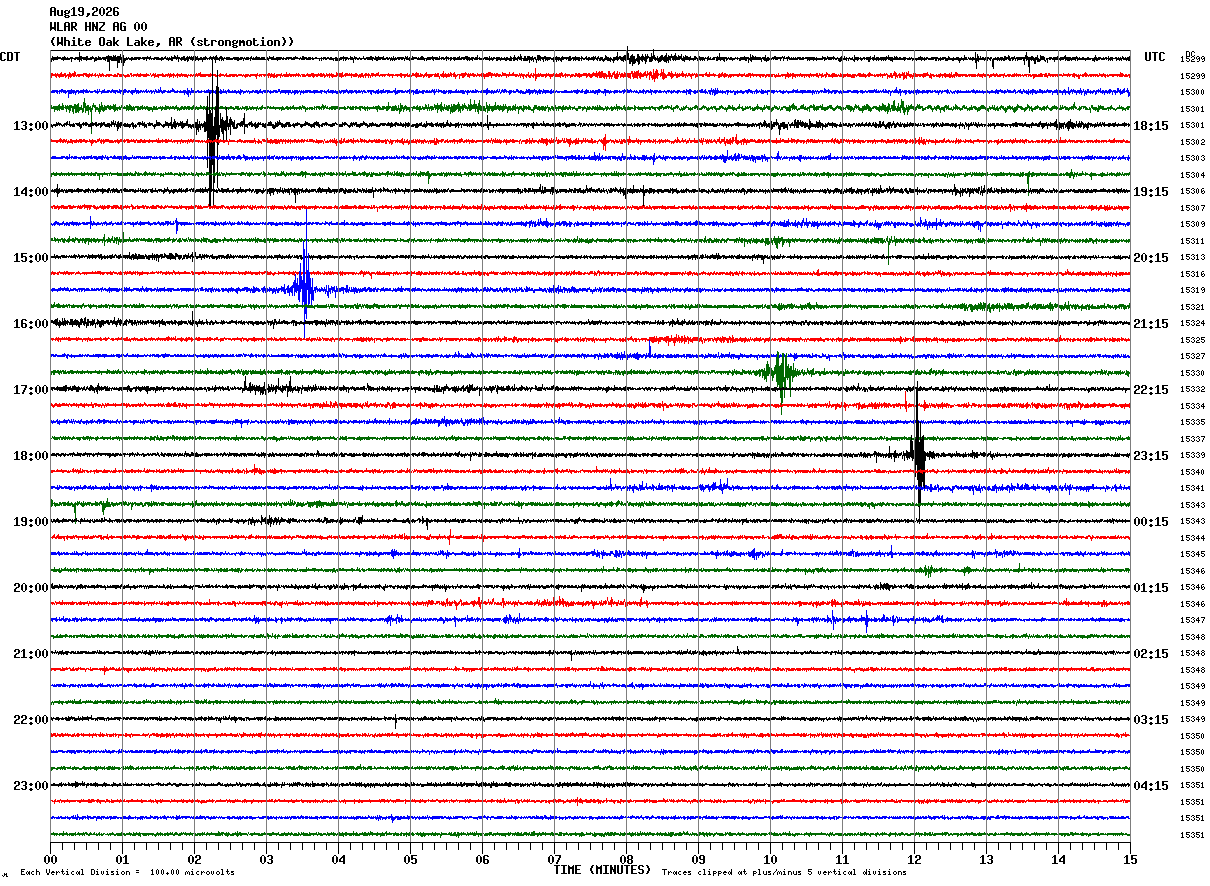This screenshot has width=1210, height=886.
Task: Select the WLAR HNZ AG 00 station code
Action: point(98,27)
